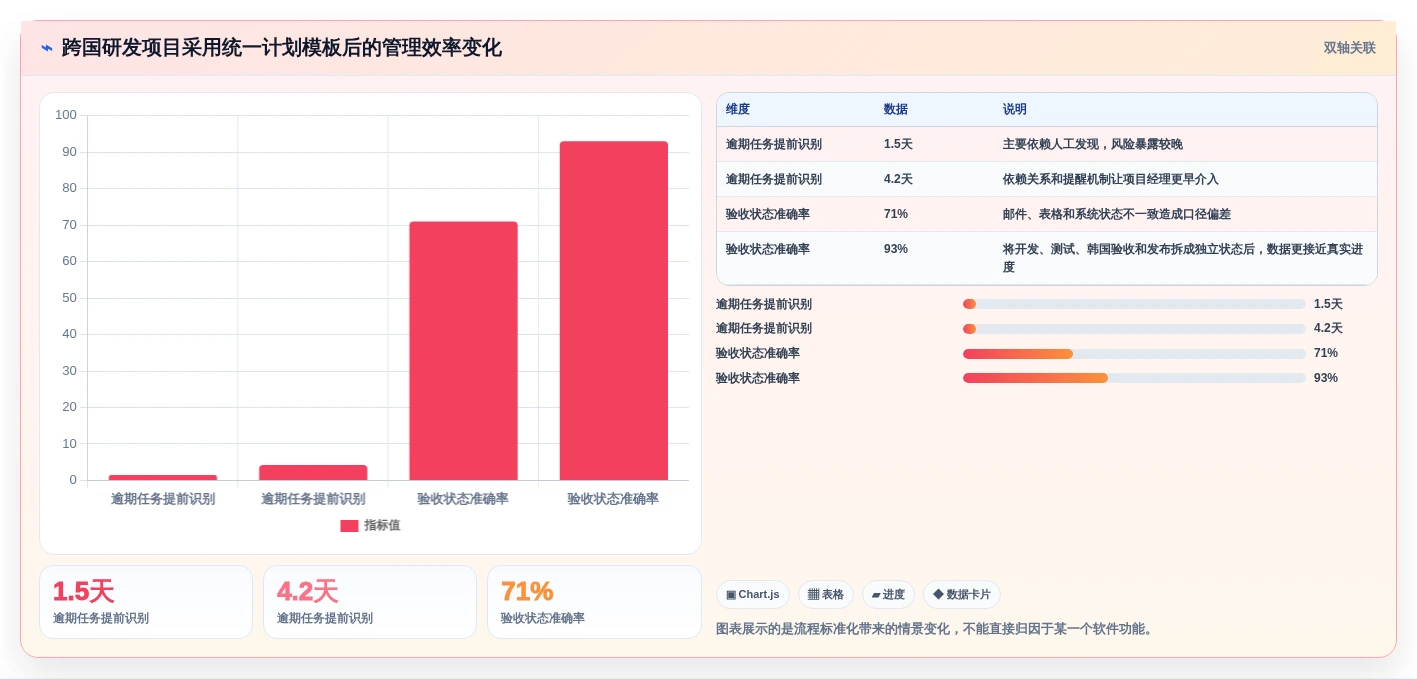Click the short chart bar for value 4.2
This screenshot has height=679, width=1417.
(313, 473)
